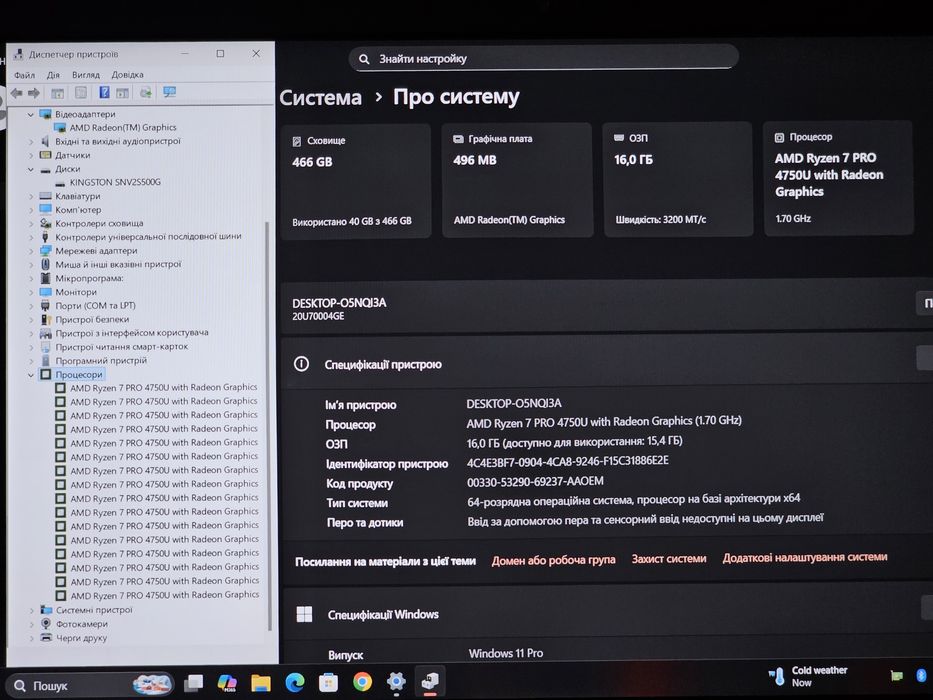The image size is (933, 700).
Task: Click the update driver icon in toolbar
Action: (145, 92)
